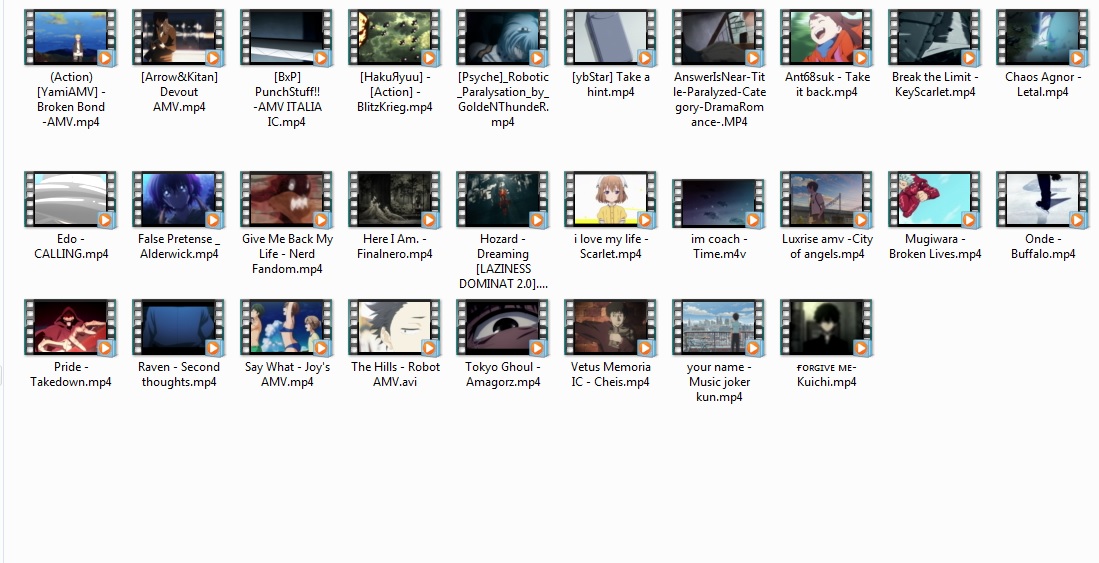Select the Luxrise amv -City of angels.mp4 icon

point(826,200)
